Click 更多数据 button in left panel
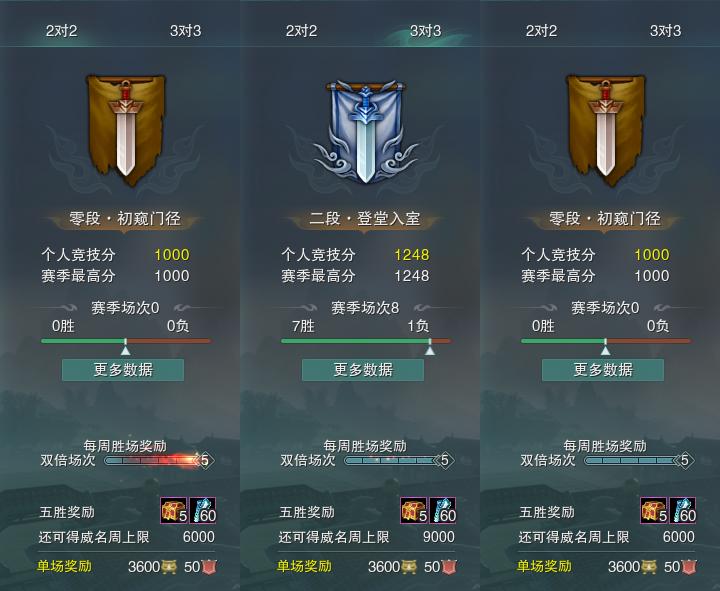720x591 pixels. tap(123, 370)
